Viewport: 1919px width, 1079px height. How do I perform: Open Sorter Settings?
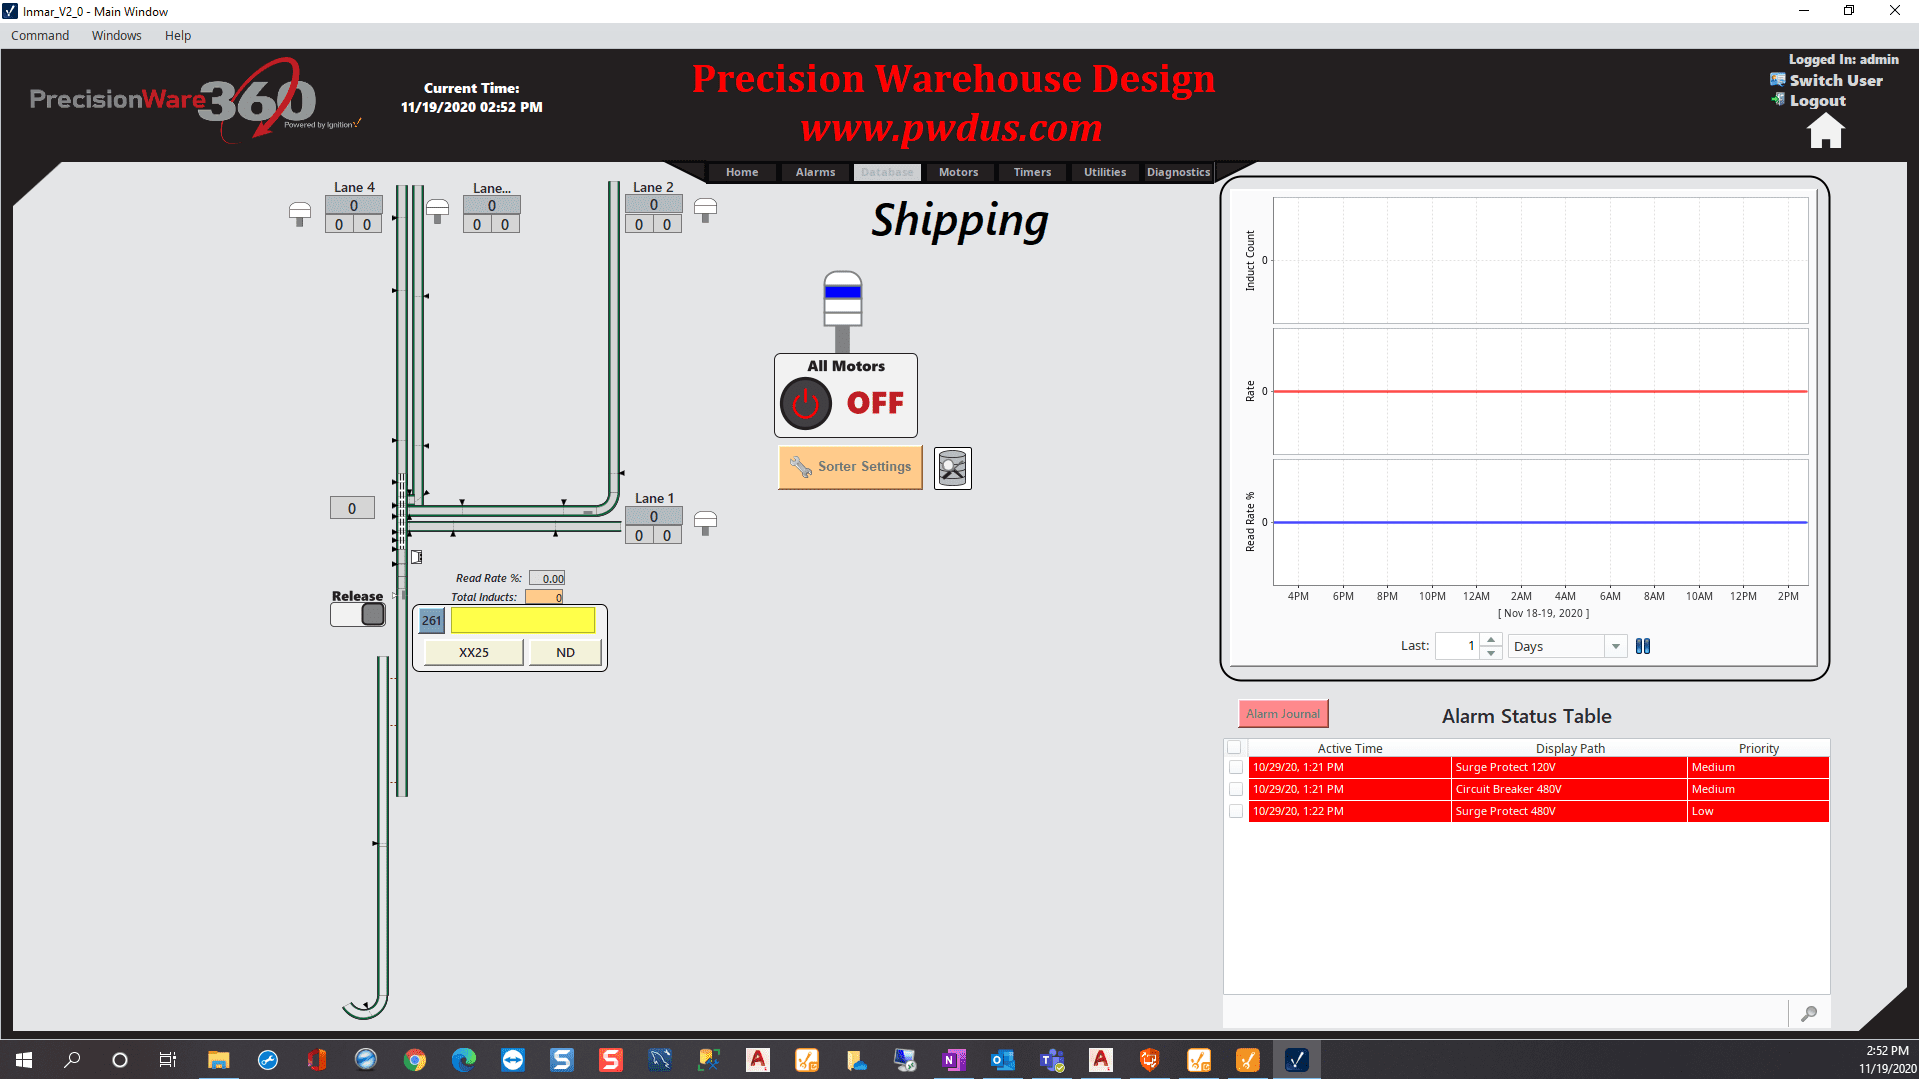(x=850, y=467)
